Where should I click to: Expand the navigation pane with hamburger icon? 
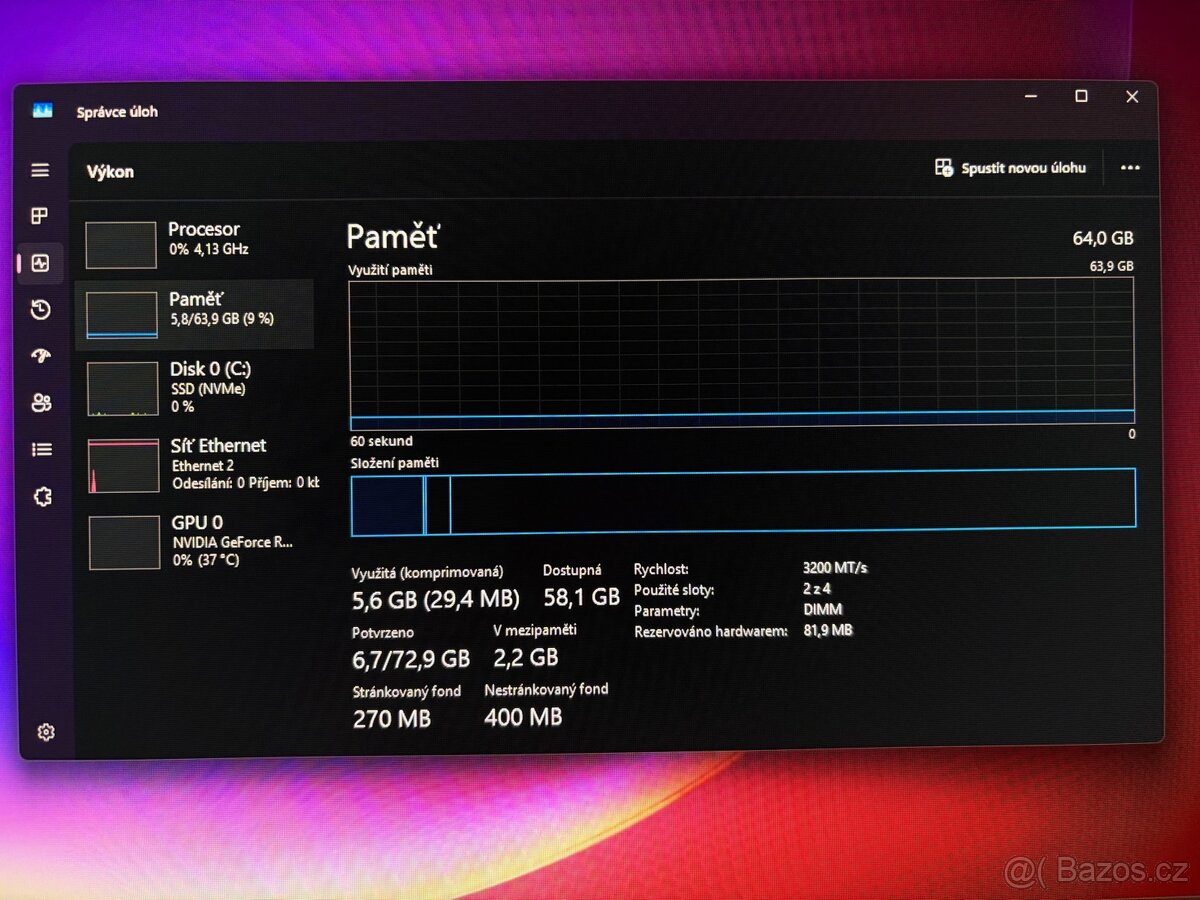click(40, 170)
